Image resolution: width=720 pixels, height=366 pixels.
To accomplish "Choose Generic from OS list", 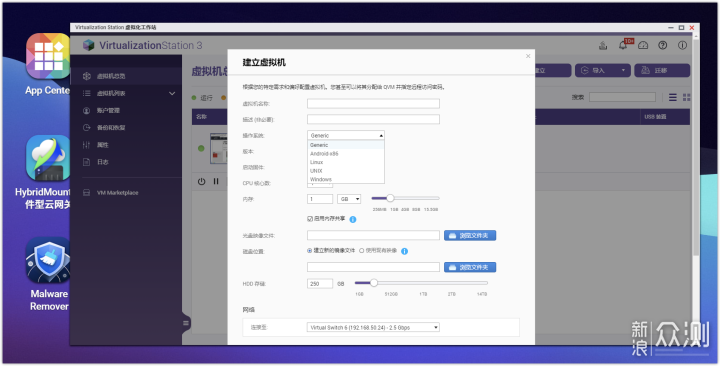I will pos(346,145).
